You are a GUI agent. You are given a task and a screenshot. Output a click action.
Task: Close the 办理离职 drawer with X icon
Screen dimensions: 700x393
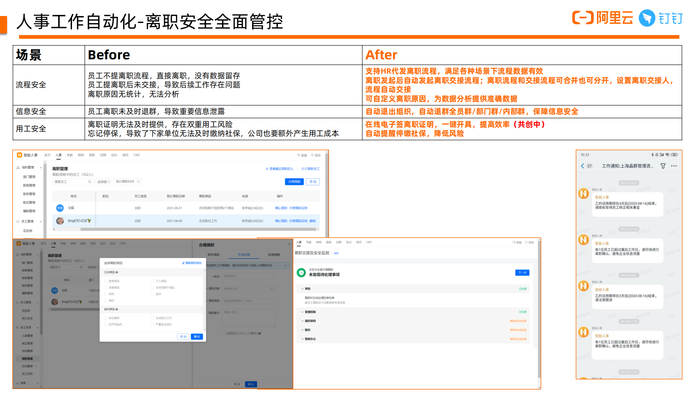coord(289,245)
